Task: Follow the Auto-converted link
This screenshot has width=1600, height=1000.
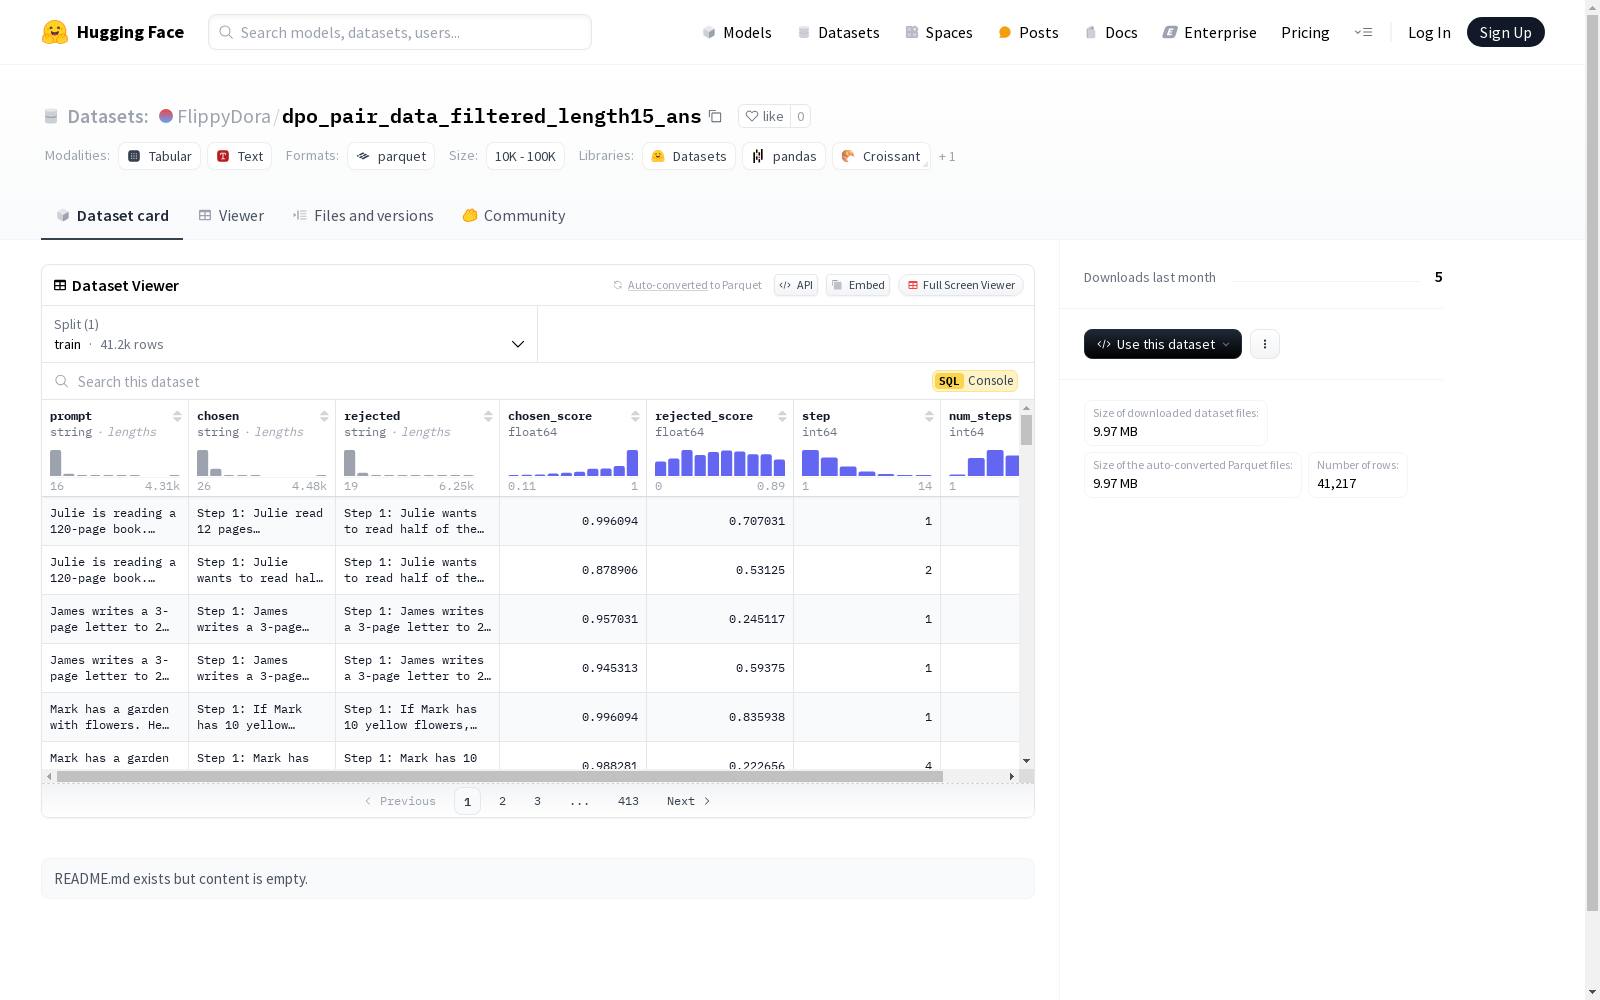Action: [x=667, y=285]
